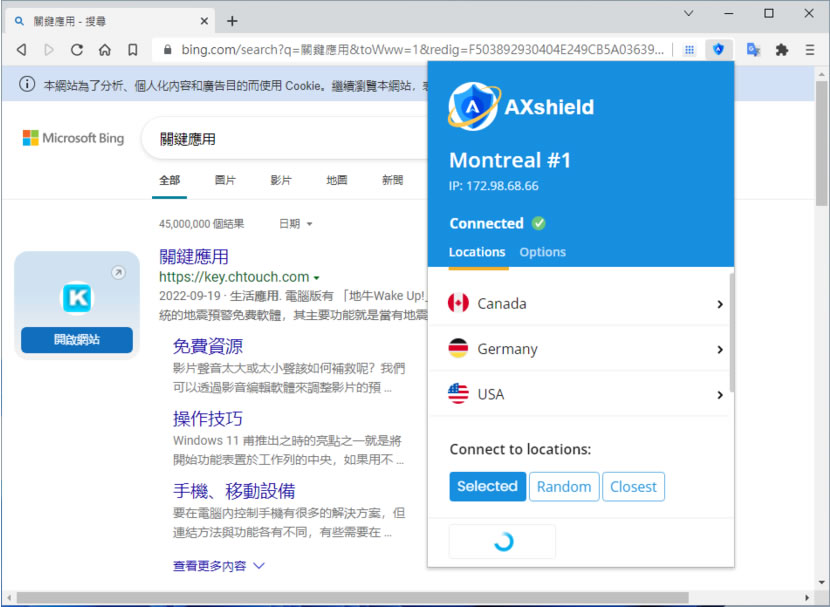
Task: Expand the Germany server list
Action: pos(720,350)
